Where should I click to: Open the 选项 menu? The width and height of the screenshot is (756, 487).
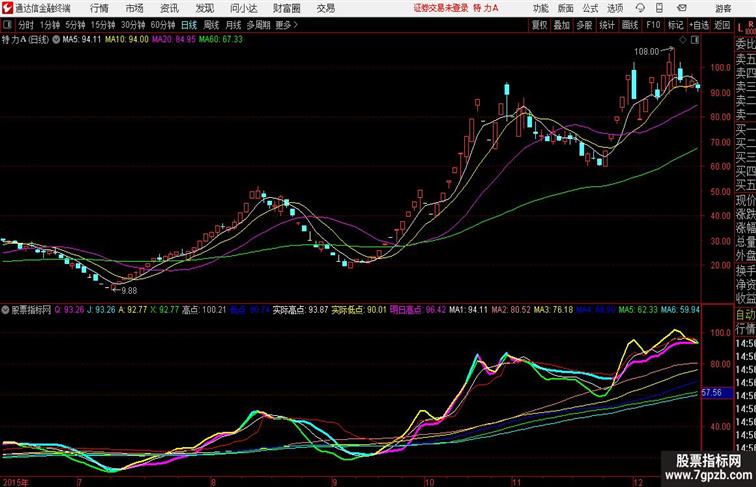(x=615, y=8)
